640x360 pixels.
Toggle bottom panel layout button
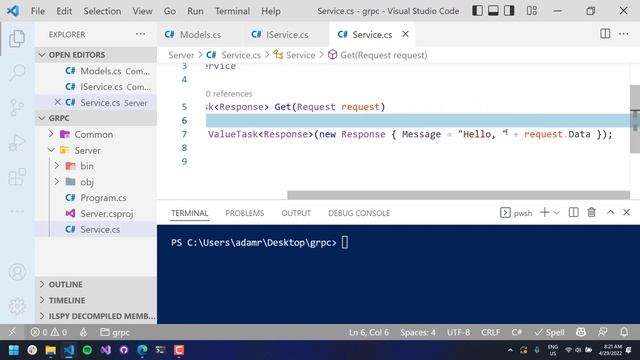tap(493, 11)
